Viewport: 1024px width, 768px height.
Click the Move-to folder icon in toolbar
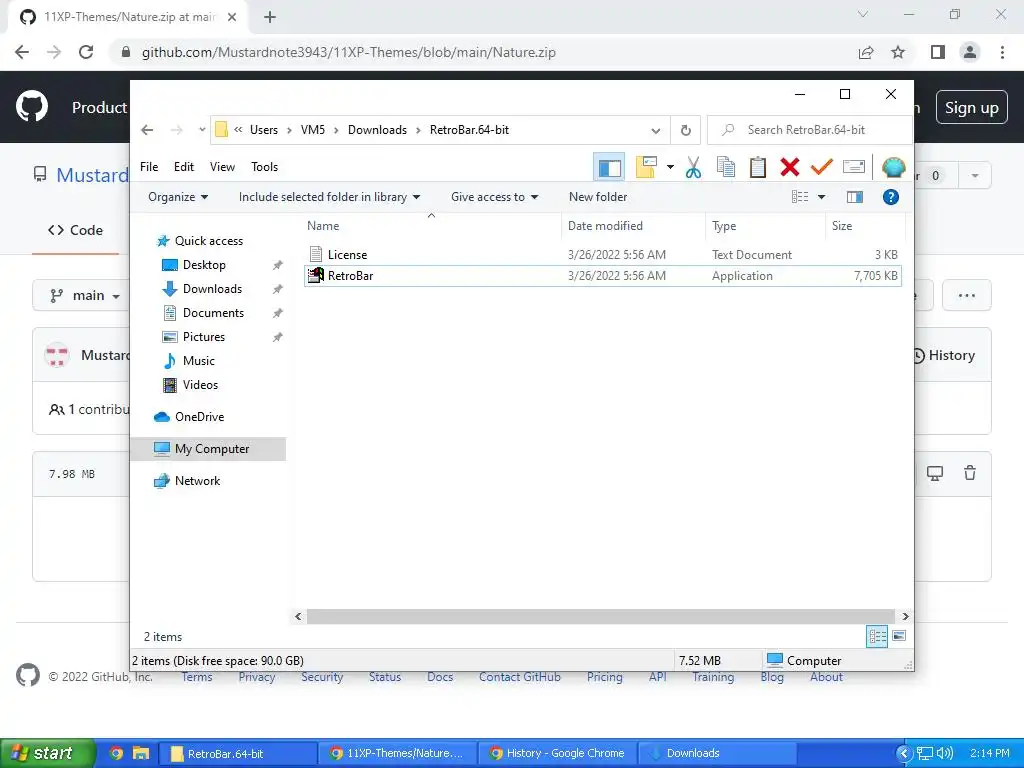(x=646, y=167)
